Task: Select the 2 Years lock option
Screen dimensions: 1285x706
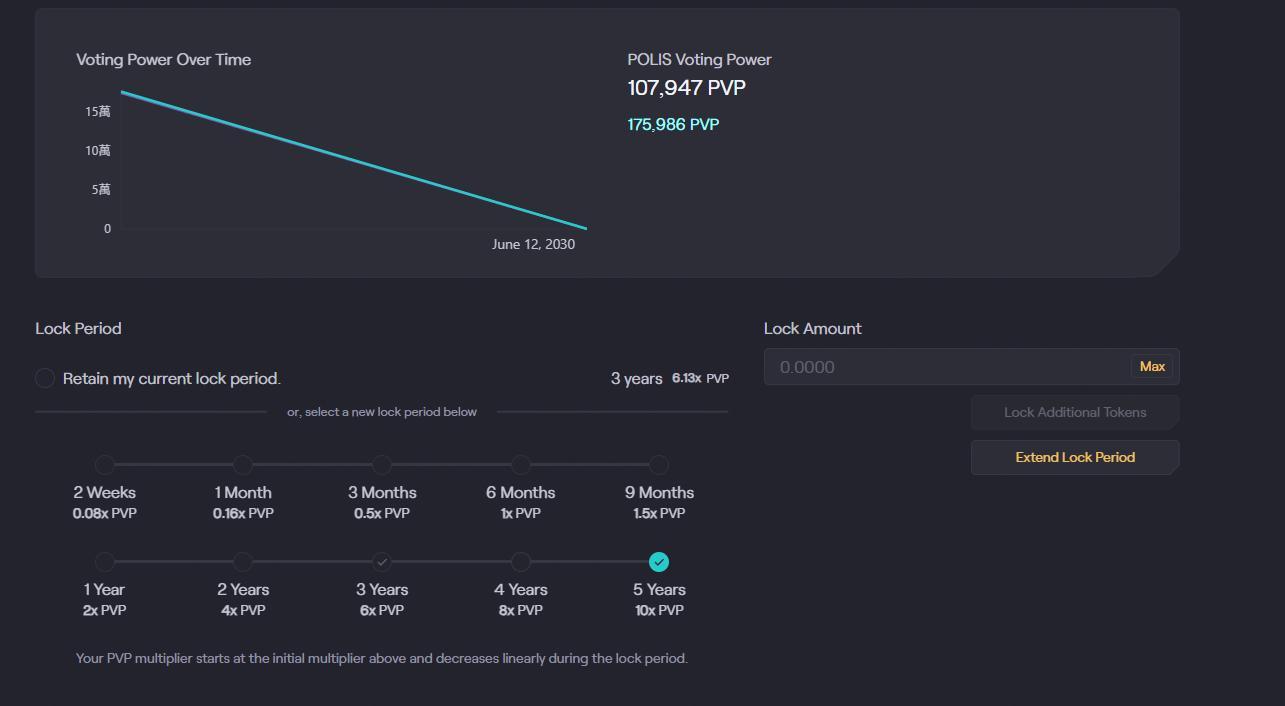Action: 243,562
